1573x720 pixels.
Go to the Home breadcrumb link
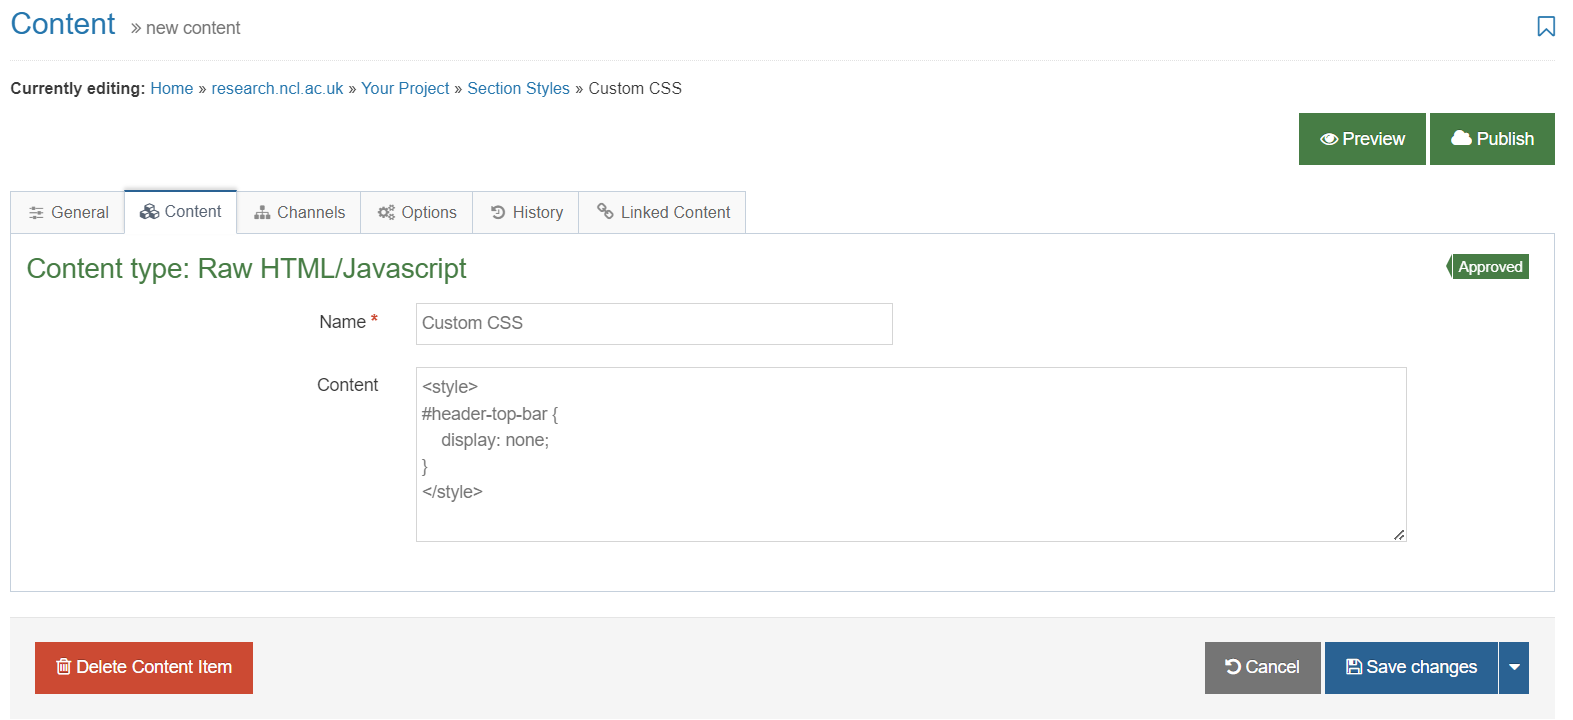tap(172, 88)
